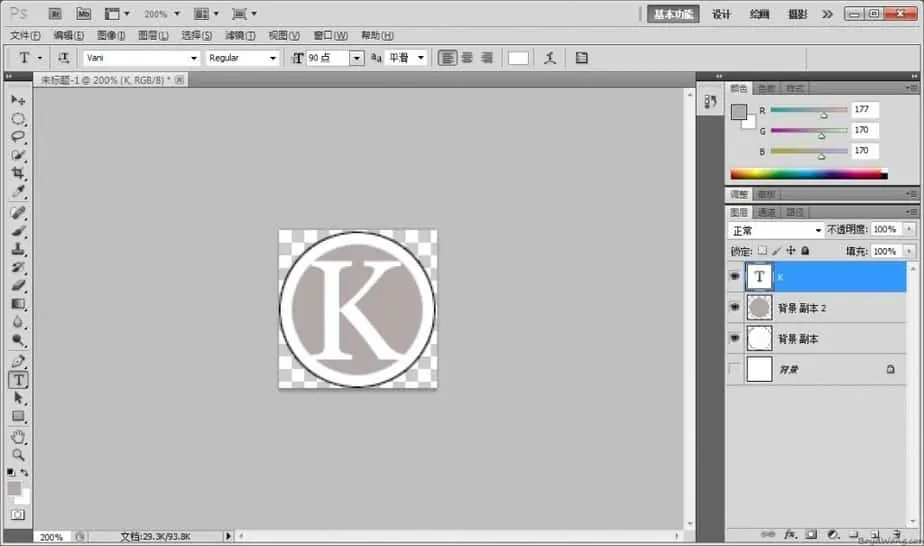Click the Create Warped Text icon

click(549, 58)
